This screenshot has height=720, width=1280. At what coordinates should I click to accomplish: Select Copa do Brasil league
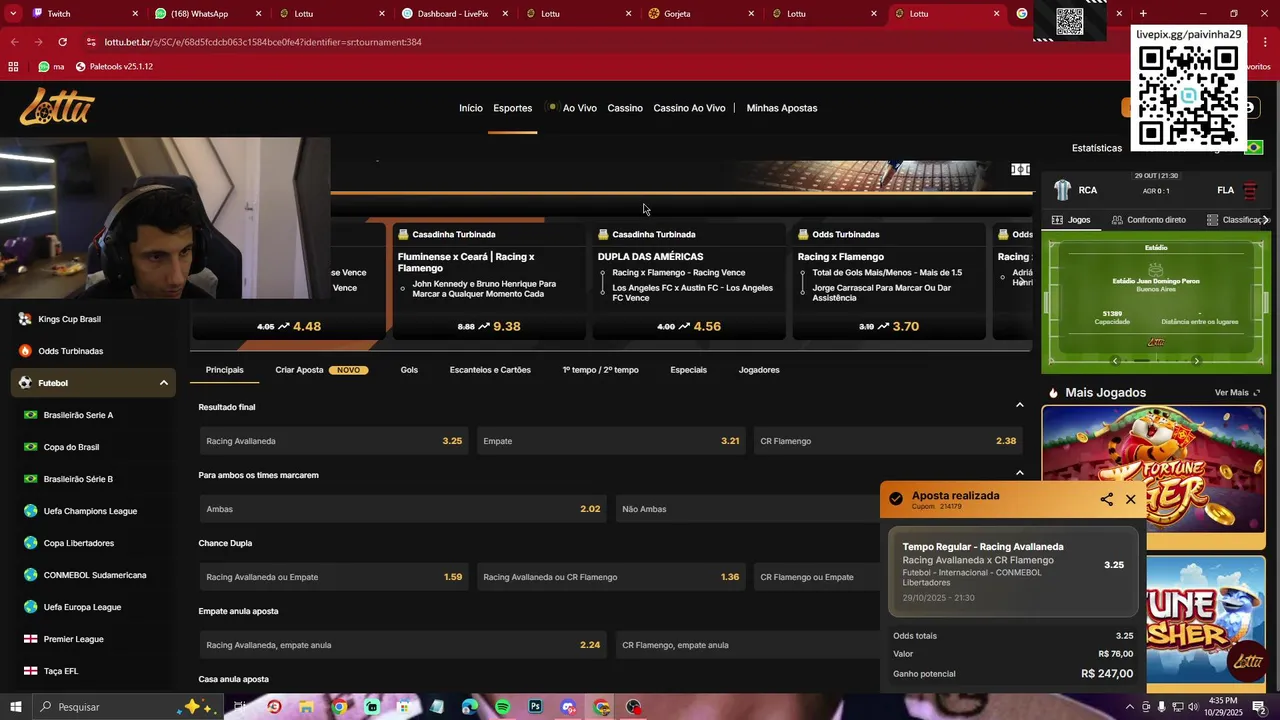(x=71, y=447)
